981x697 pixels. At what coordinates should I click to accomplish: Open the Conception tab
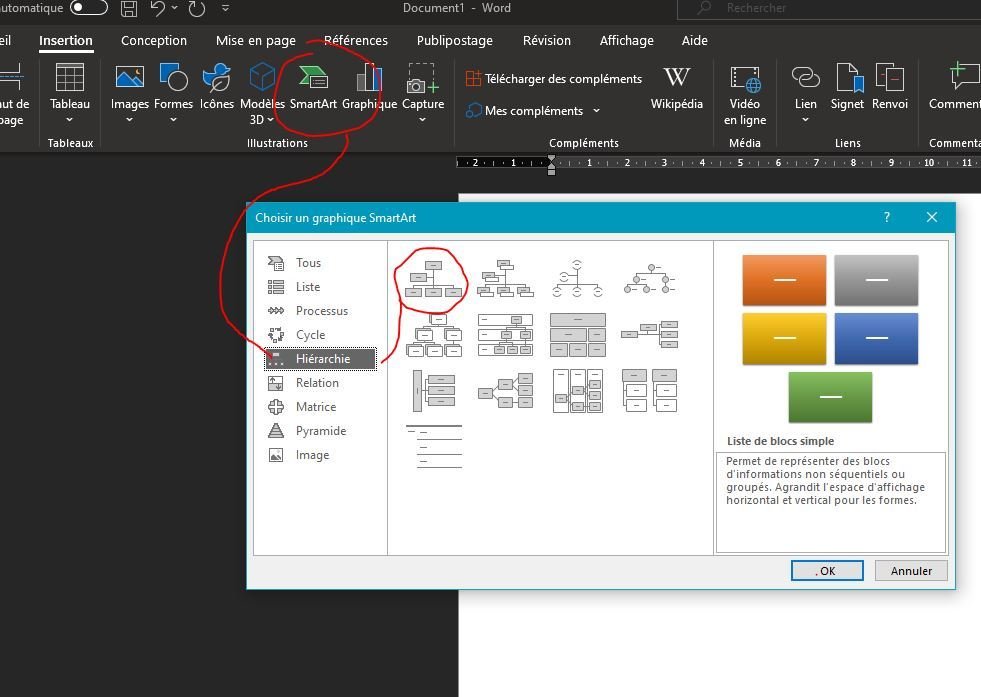[x=154, y=41]
